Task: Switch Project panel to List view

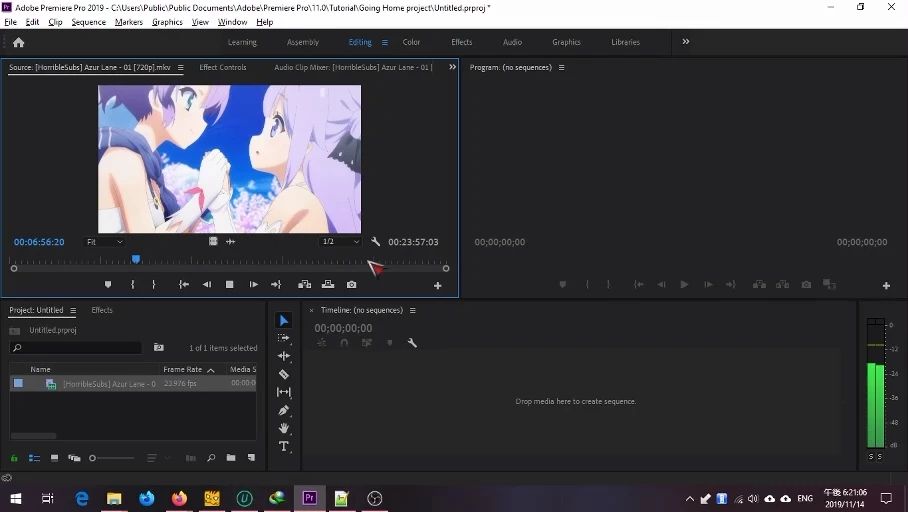Action: 34,458
